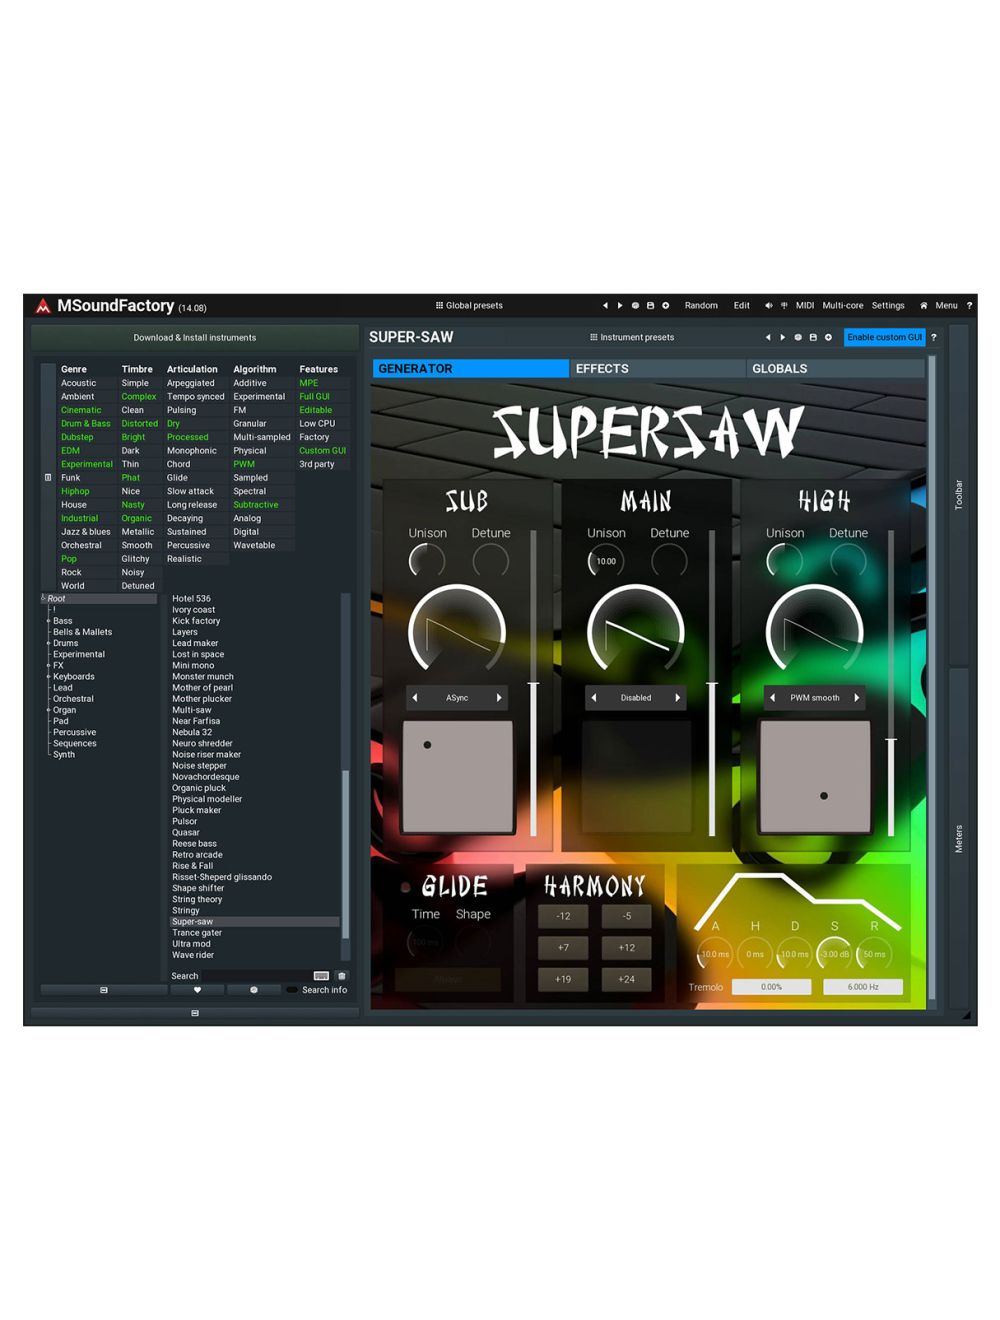
Task: Click the Tremolo 6.000 Hz rate field
Action: [863, 987]
